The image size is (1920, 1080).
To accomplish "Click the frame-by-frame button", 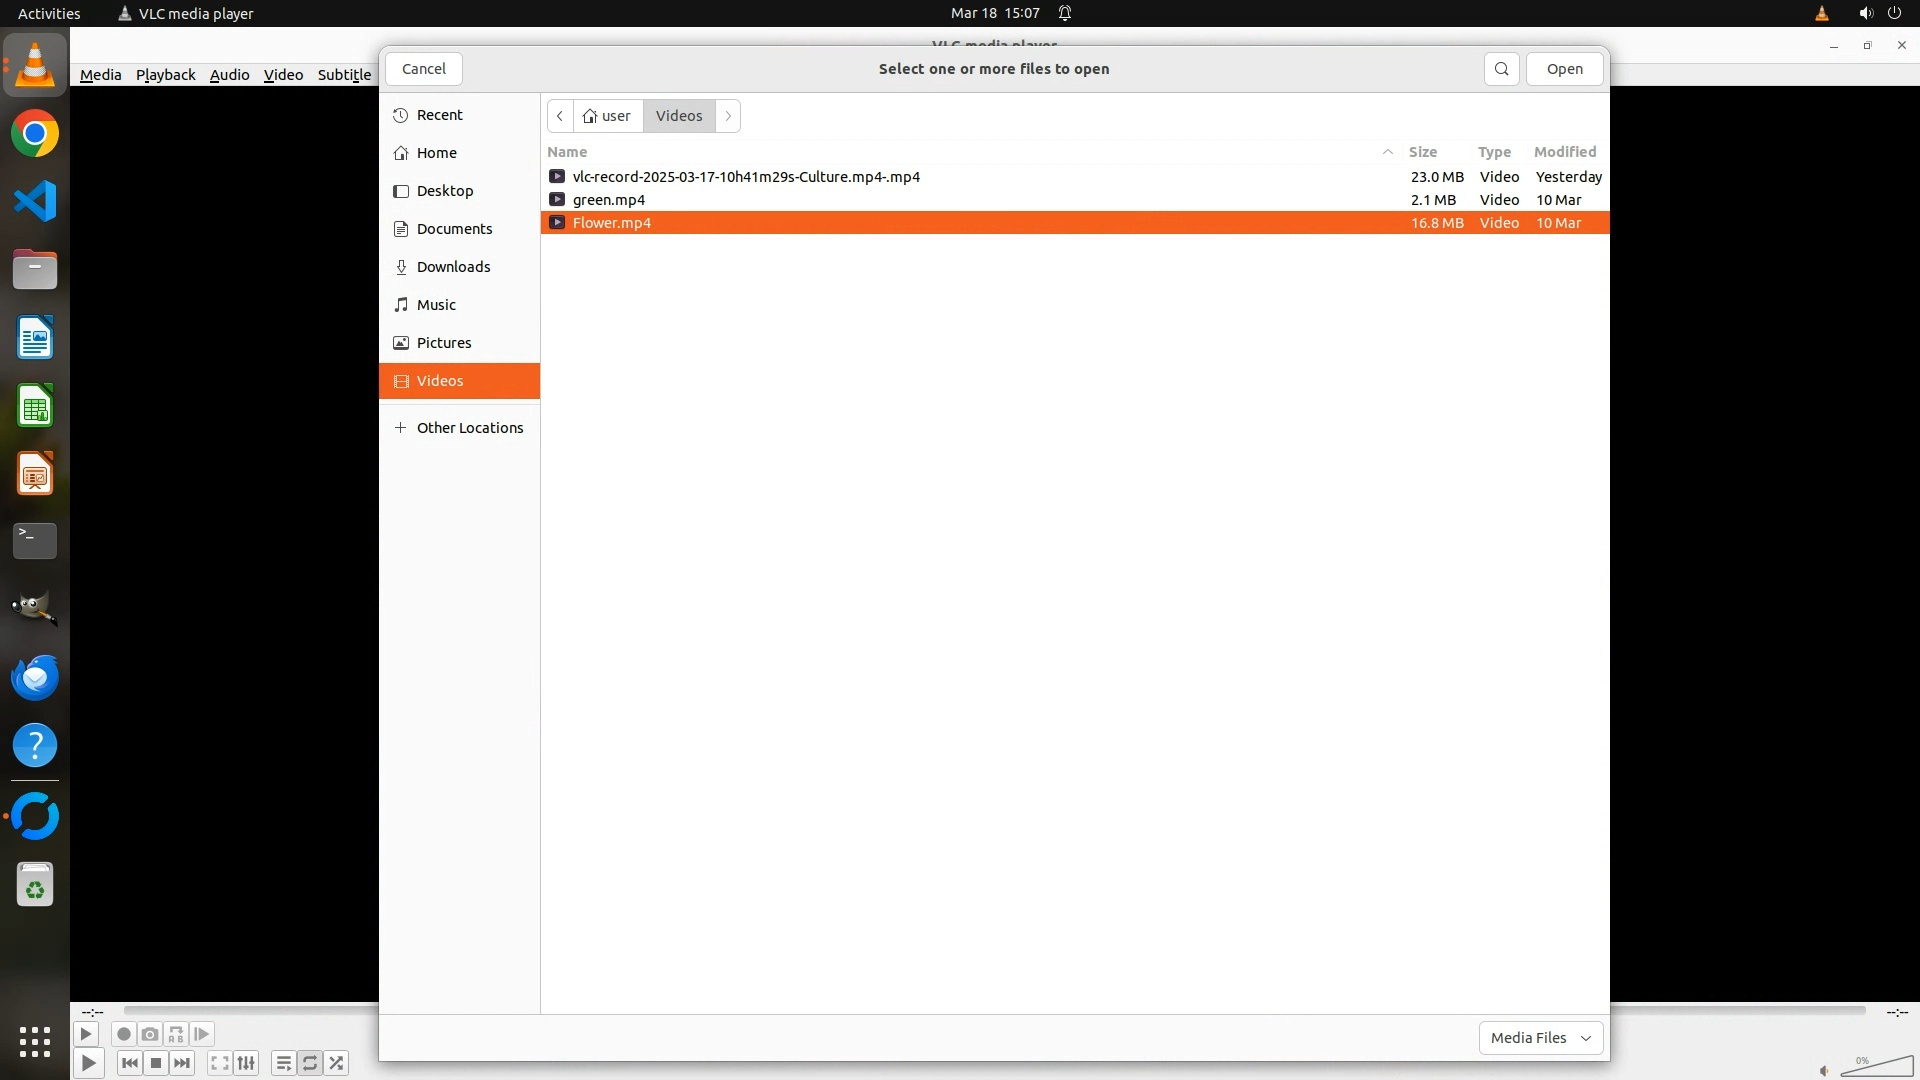I will click(202, 1034).
